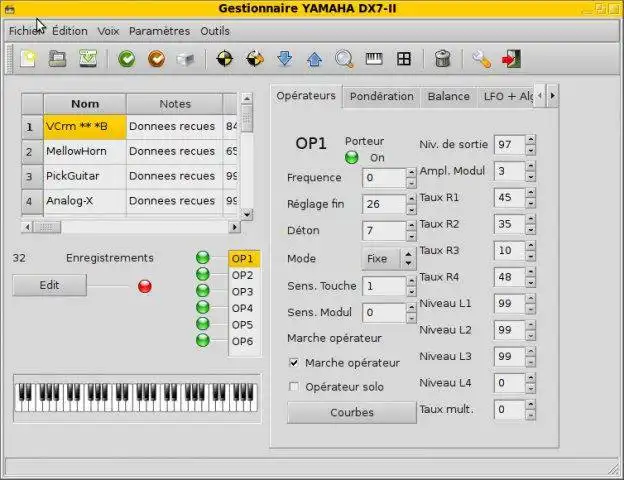
Task: Click the voice list horizontal scrollbar thumb
Action: click(x=47, y=227)
